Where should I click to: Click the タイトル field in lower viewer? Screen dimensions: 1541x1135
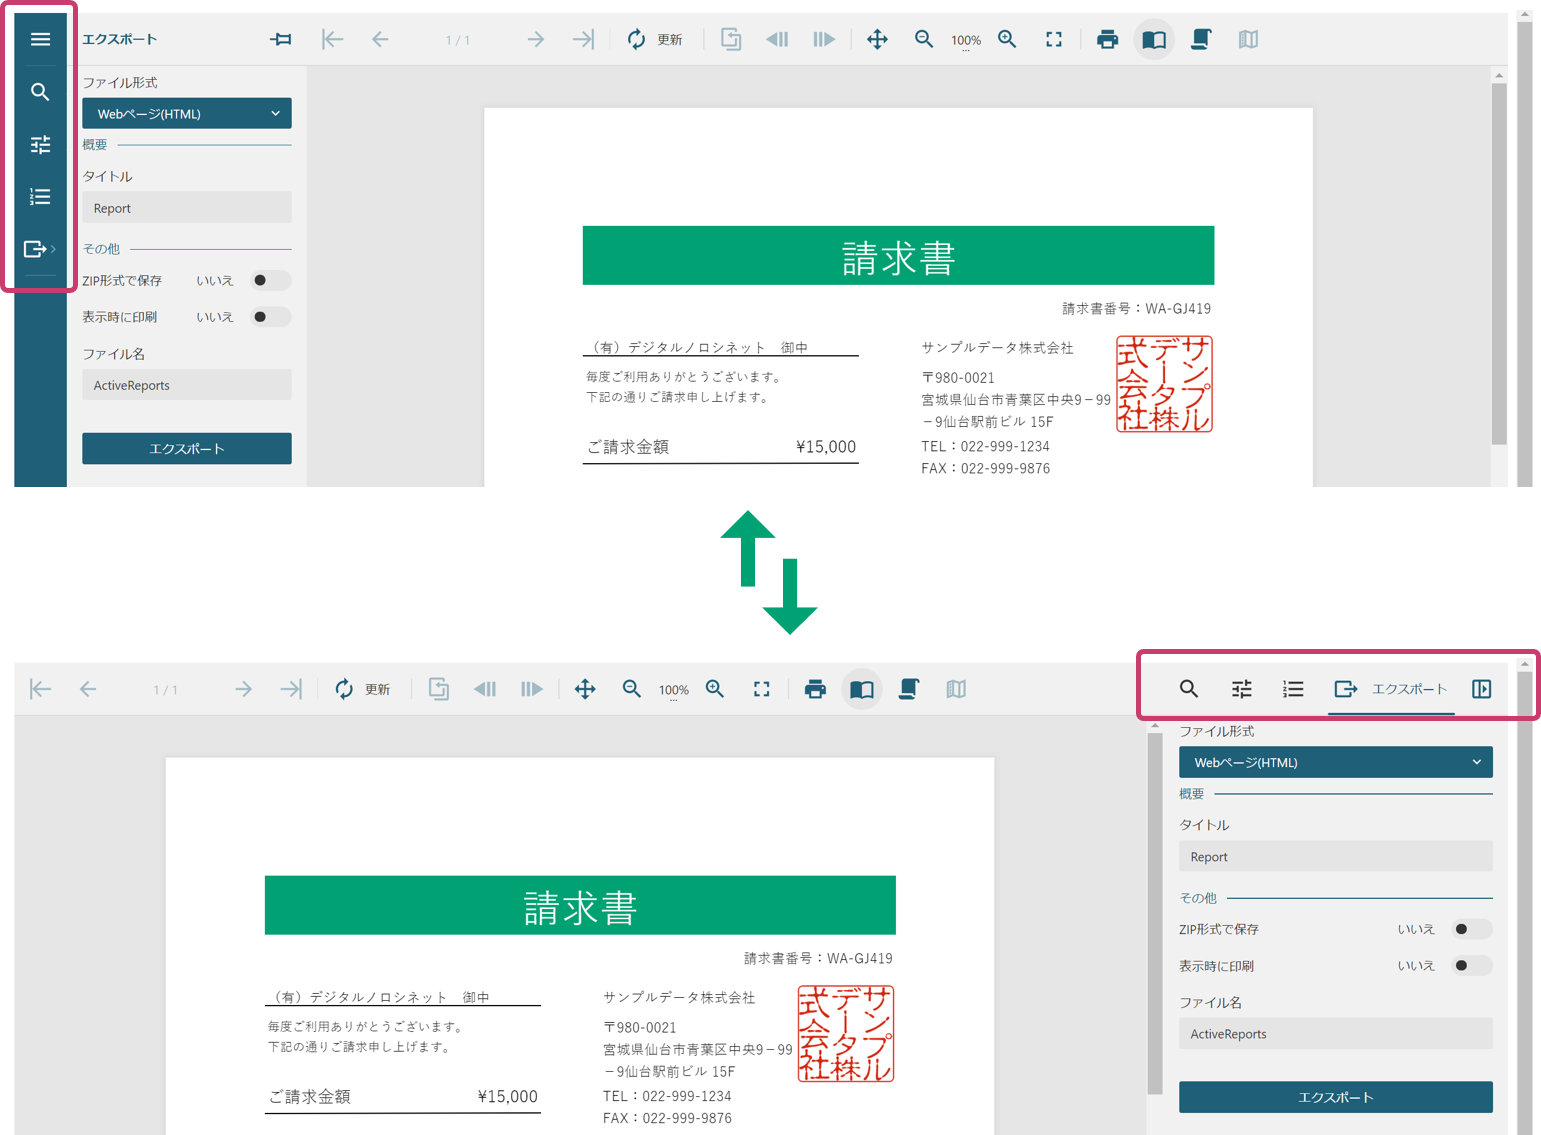pos(1336,857)
